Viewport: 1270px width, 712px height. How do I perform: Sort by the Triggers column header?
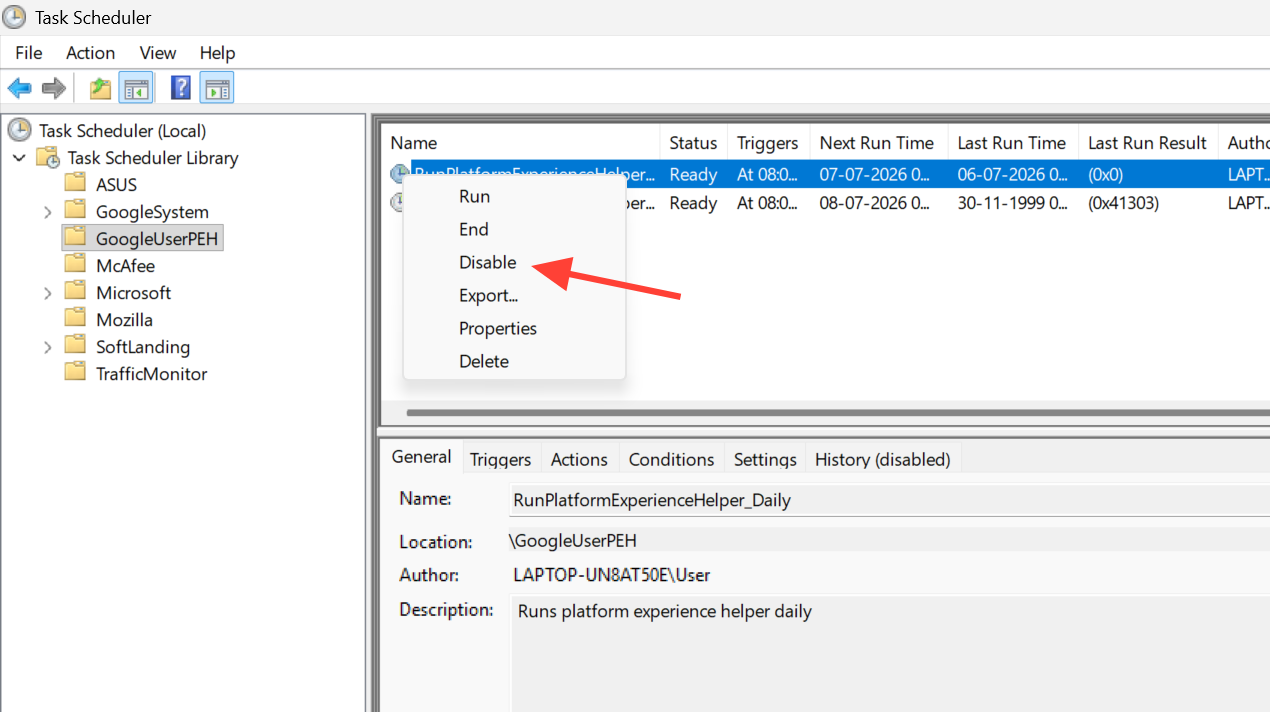tap(768, 142)
